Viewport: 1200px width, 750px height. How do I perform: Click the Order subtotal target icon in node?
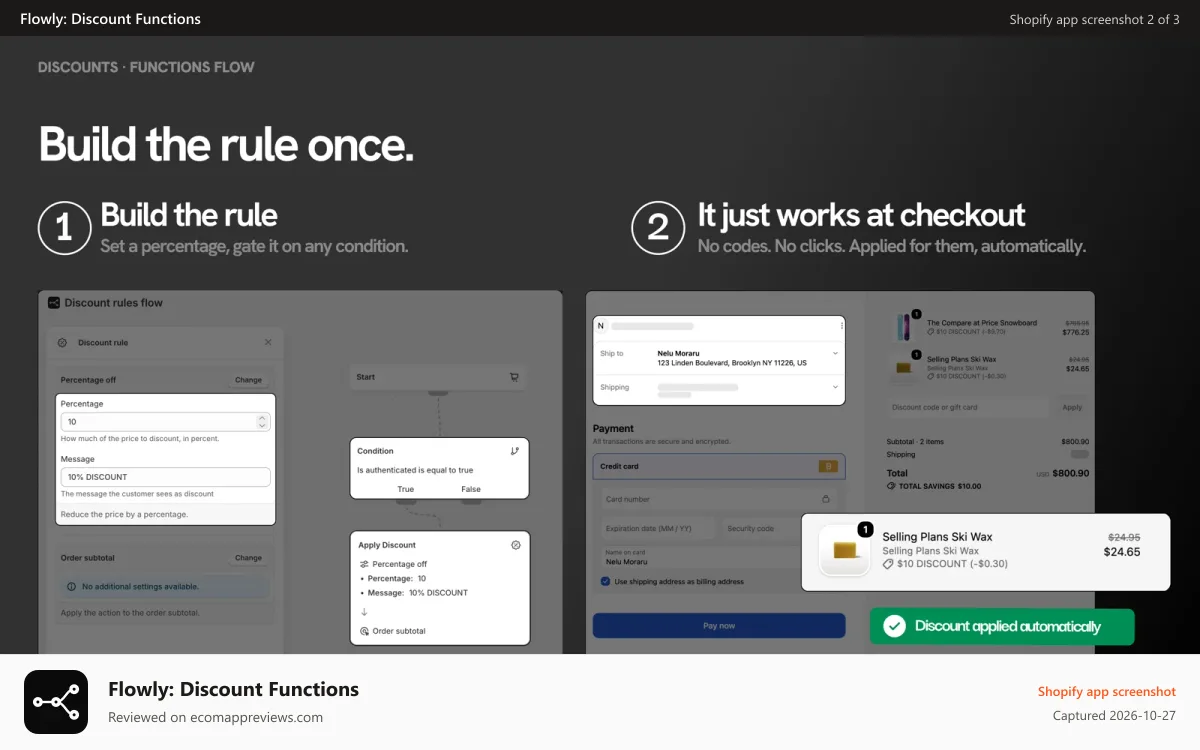click(x=364, y=631)
